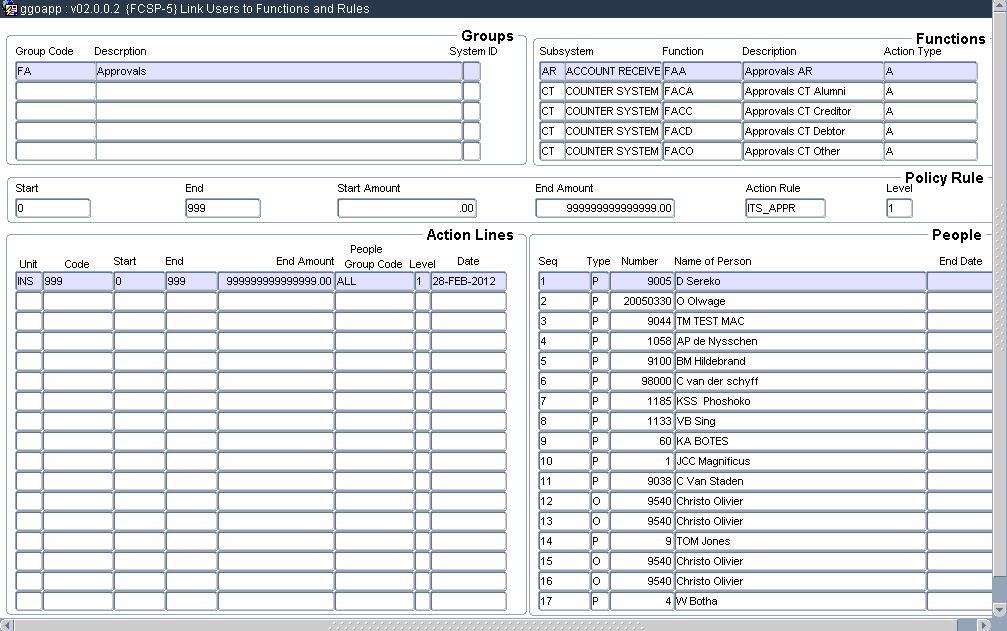Click the Approvals CT Other description field

pyautogui.click(x=812, y=152)
